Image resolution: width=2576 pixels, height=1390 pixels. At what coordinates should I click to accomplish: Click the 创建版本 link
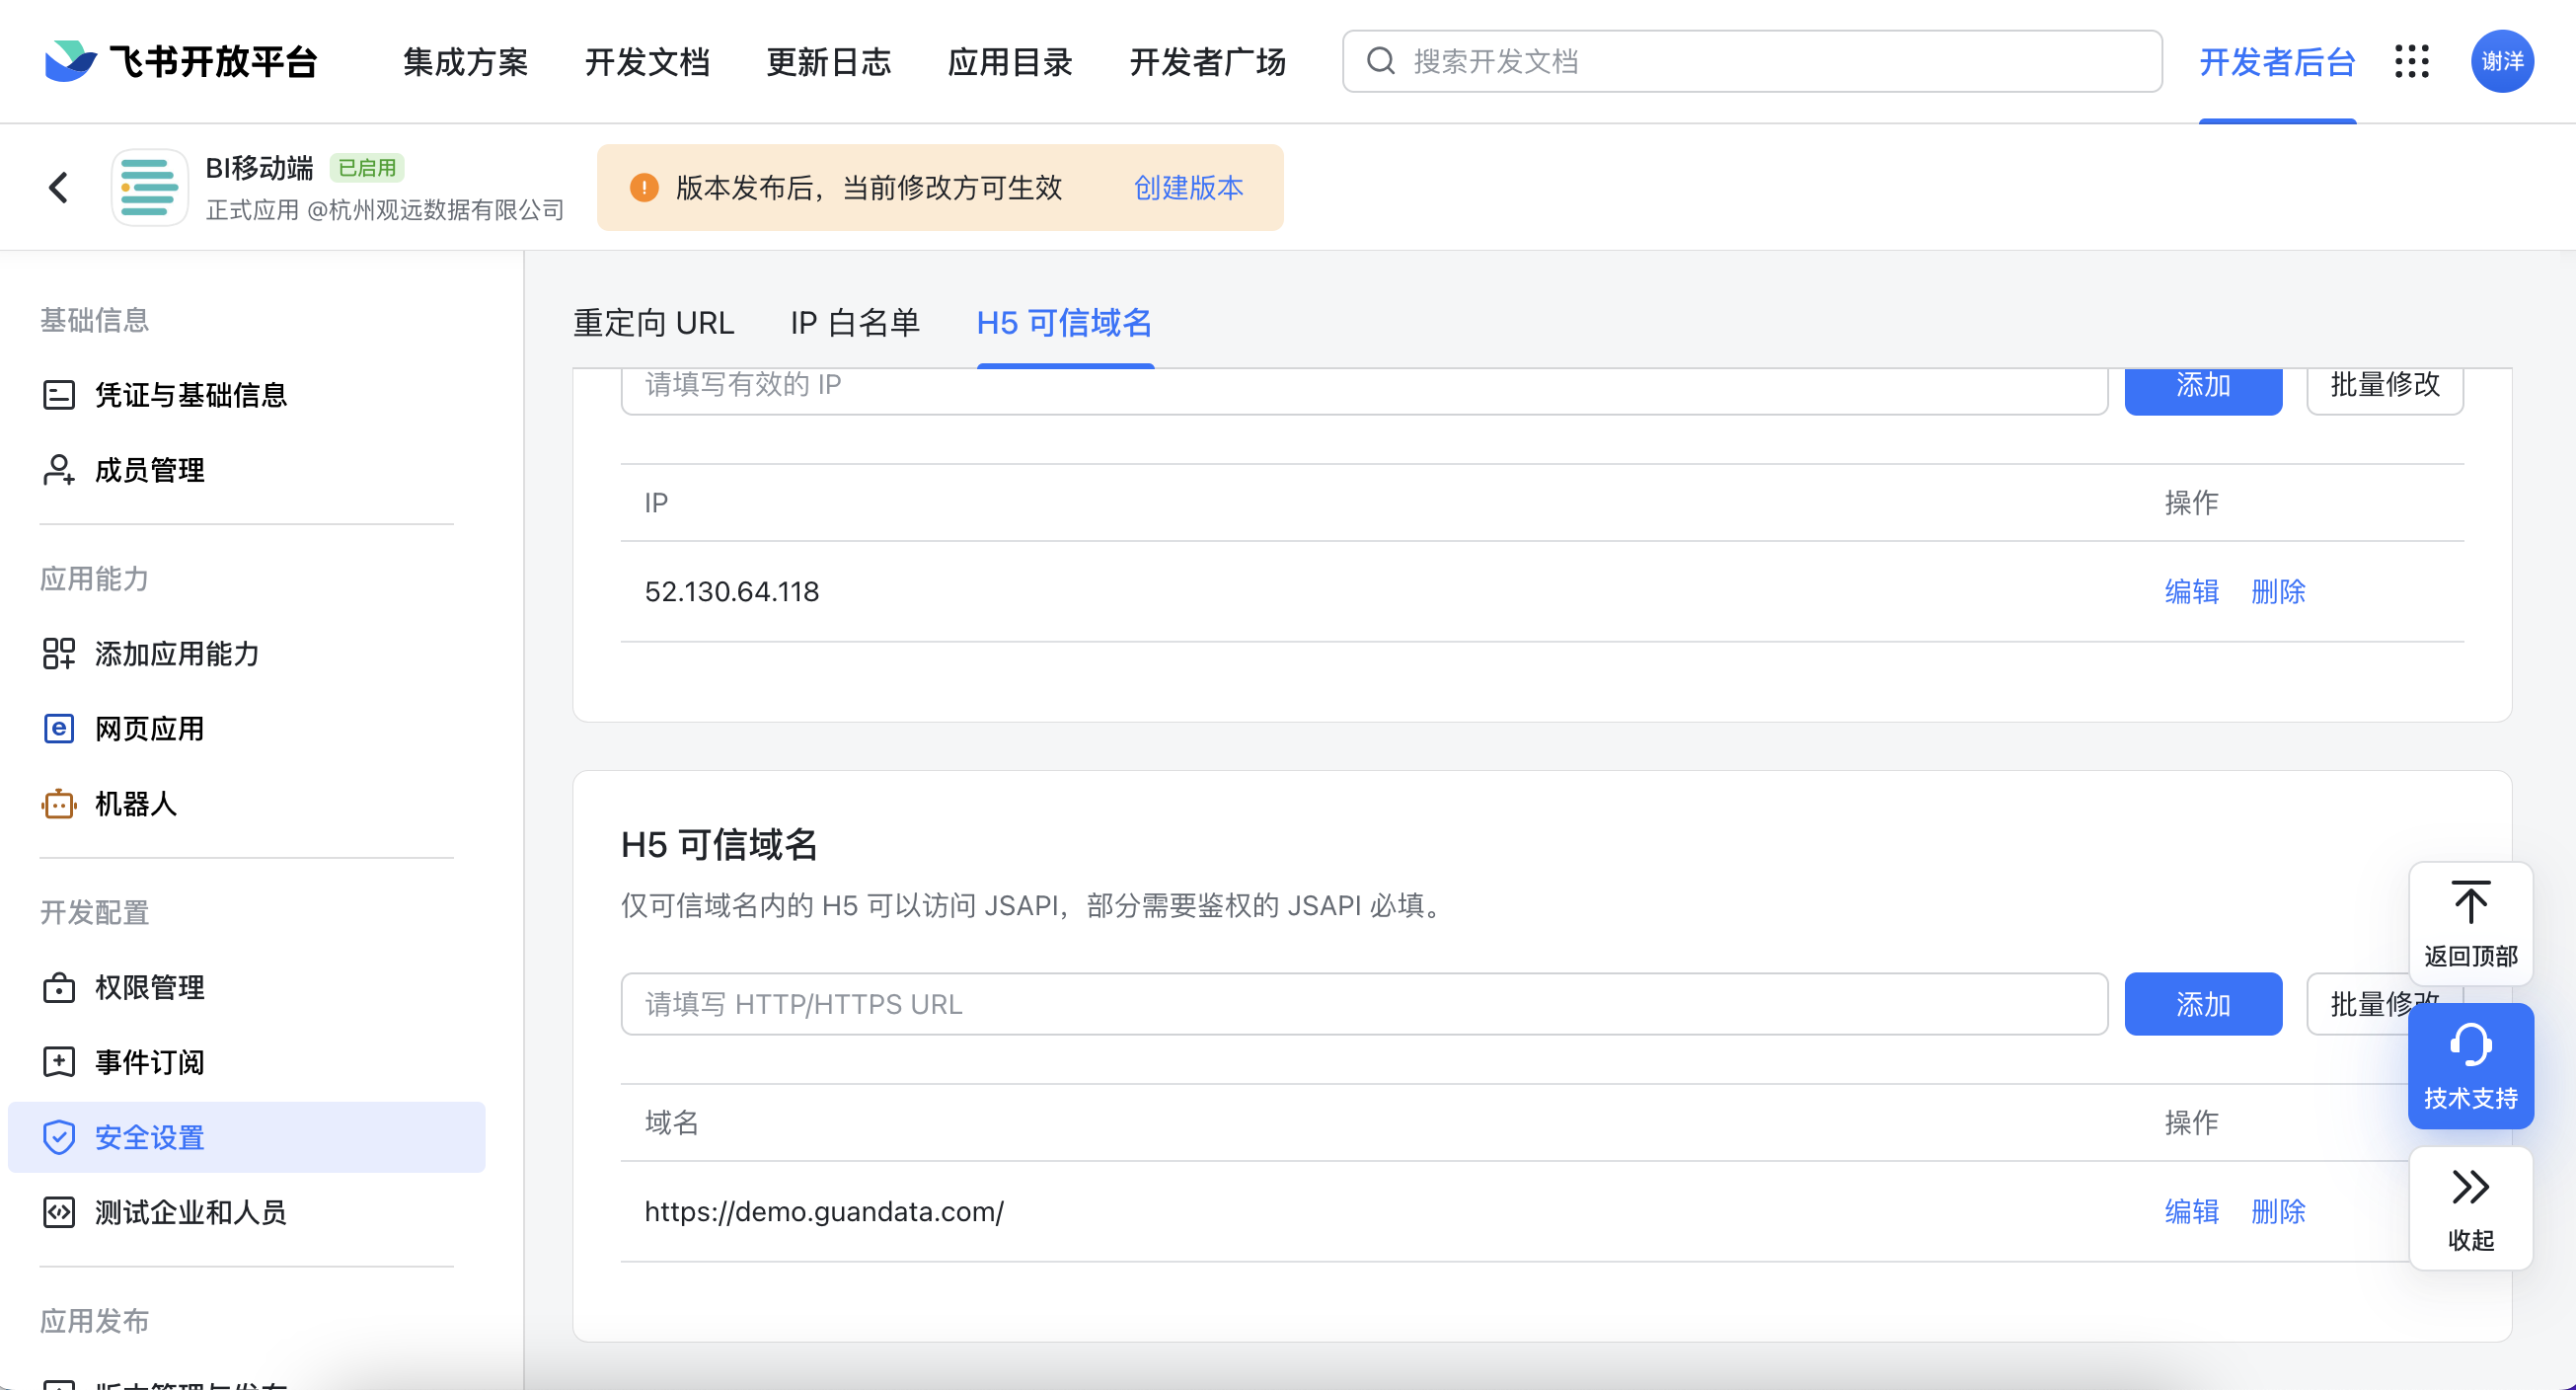click(x=1188, y=187)
